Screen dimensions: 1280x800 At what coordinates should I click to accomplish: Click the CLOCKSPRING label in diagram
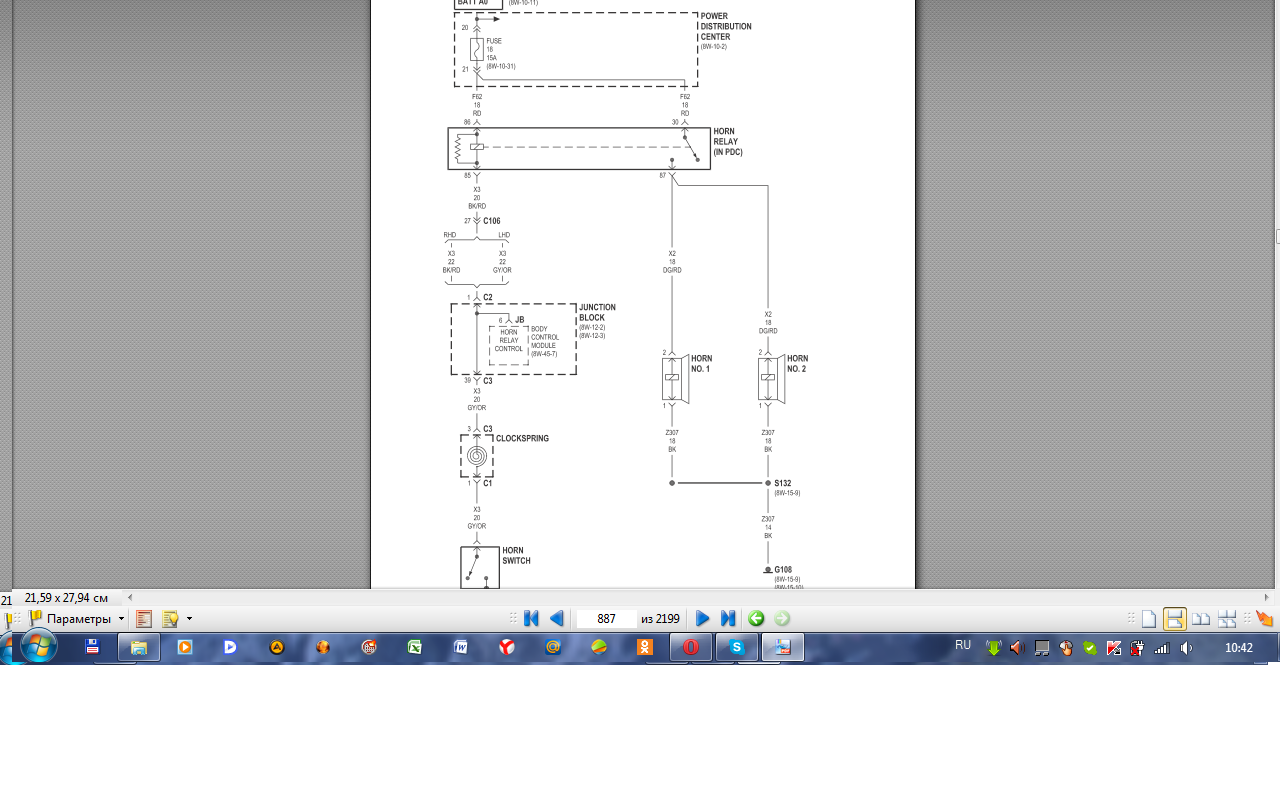522,439
